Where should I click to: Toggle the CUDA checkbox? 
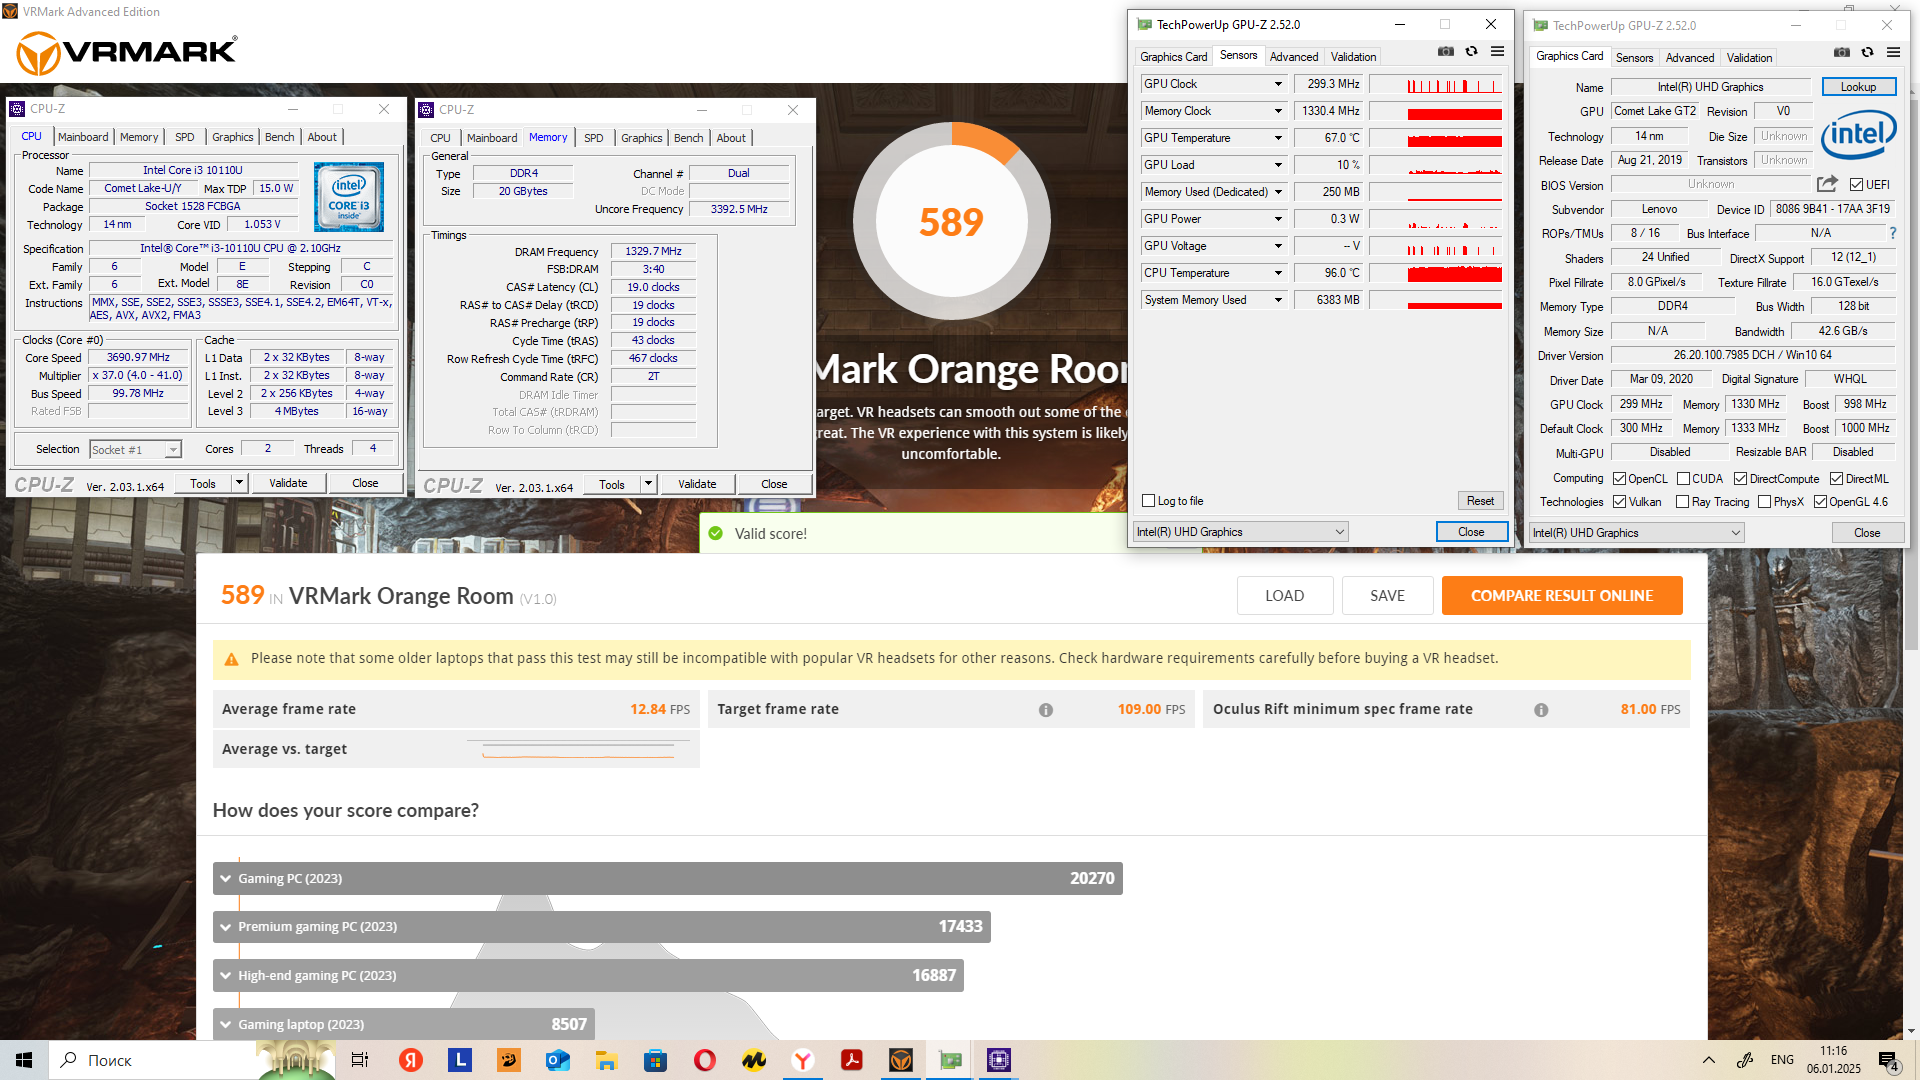tap(1683, 479)
